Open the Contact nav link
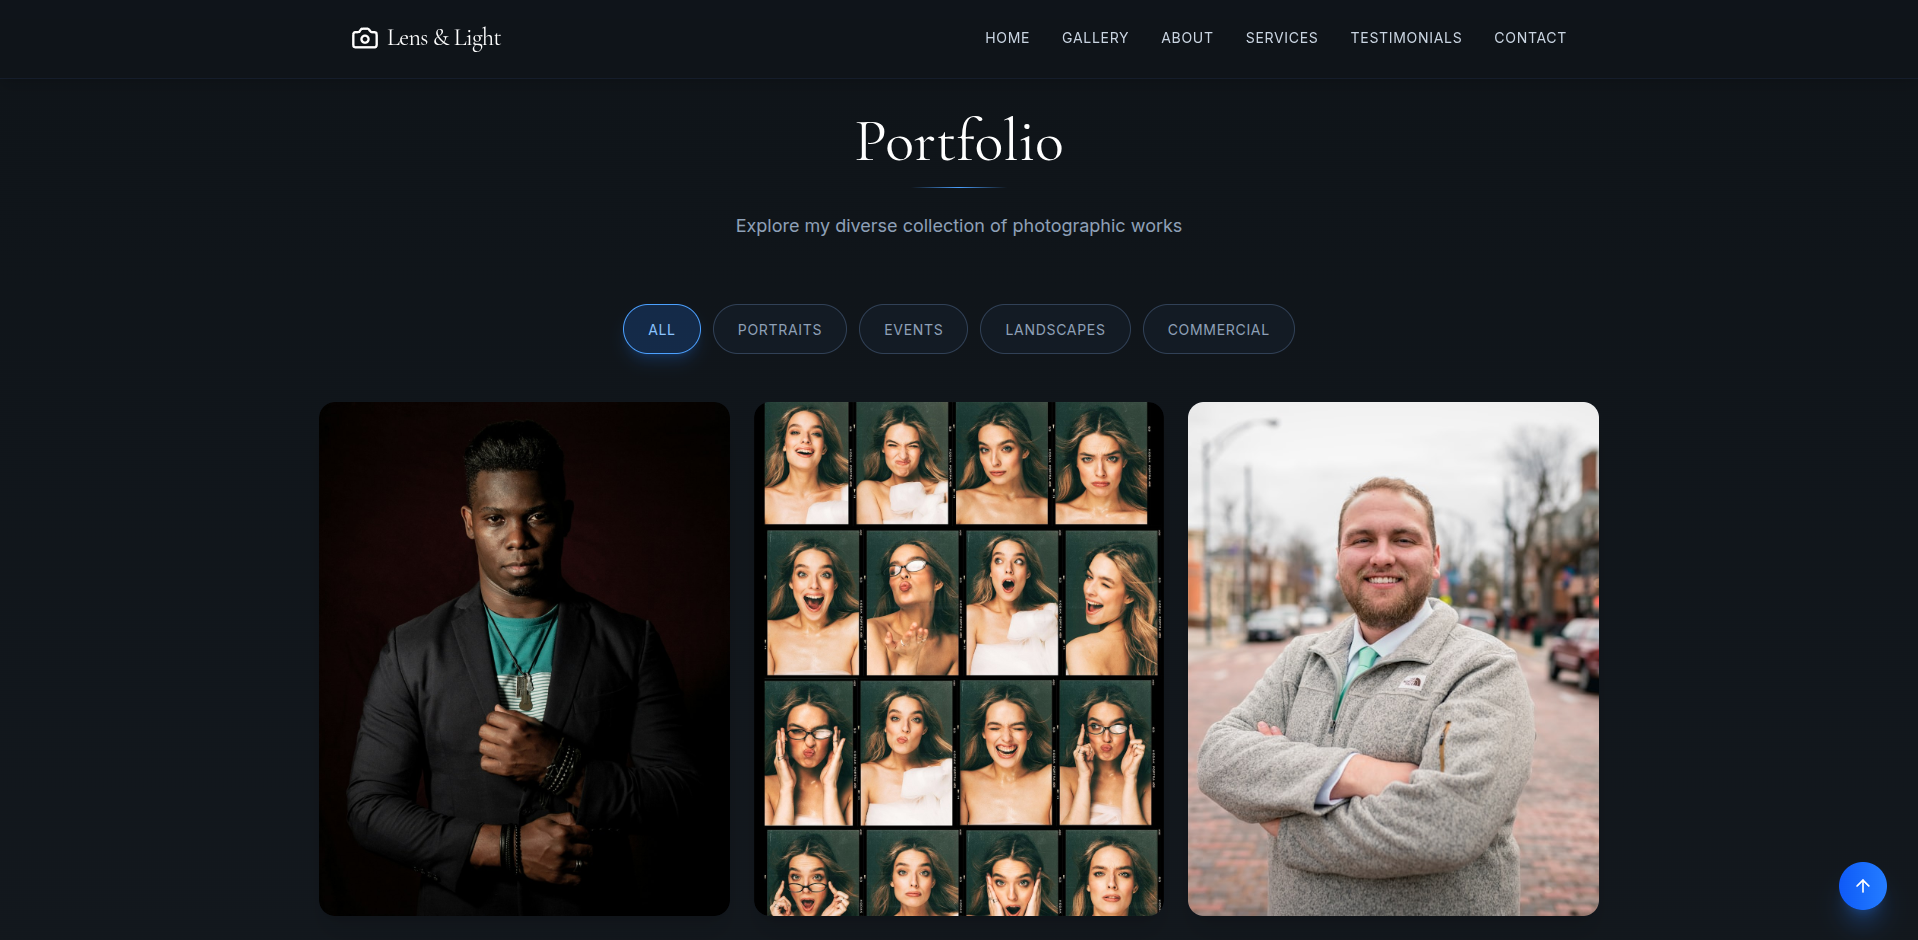 coord(1530,38)
